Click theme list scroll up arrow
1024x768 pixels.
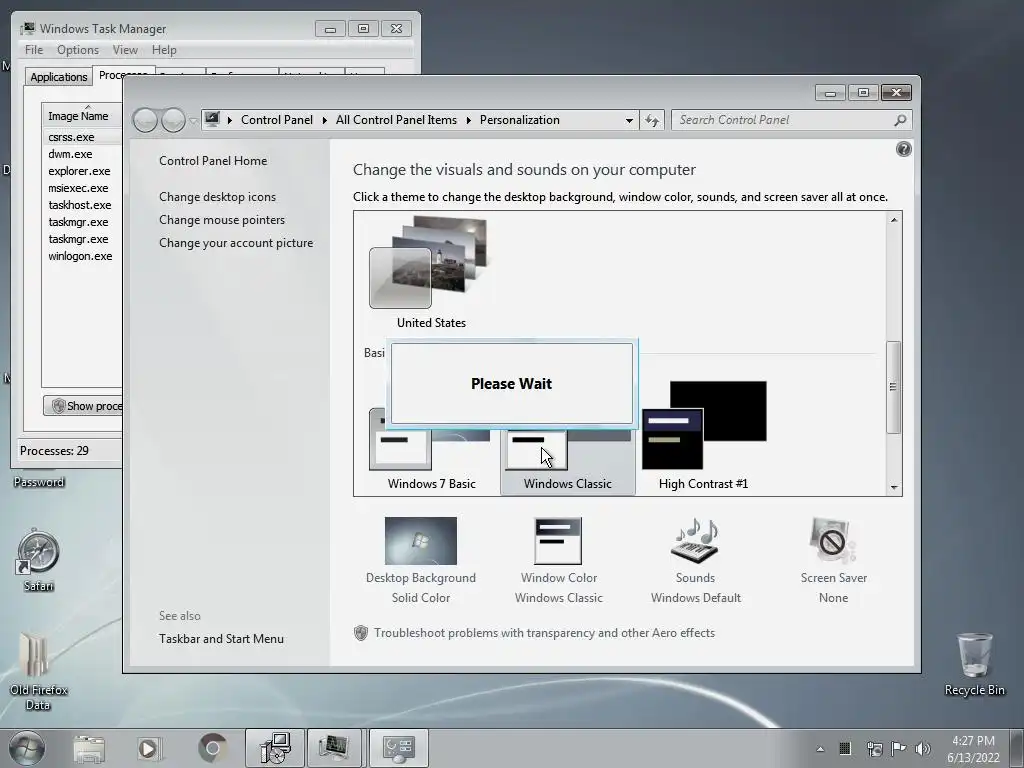click(893, 220)
